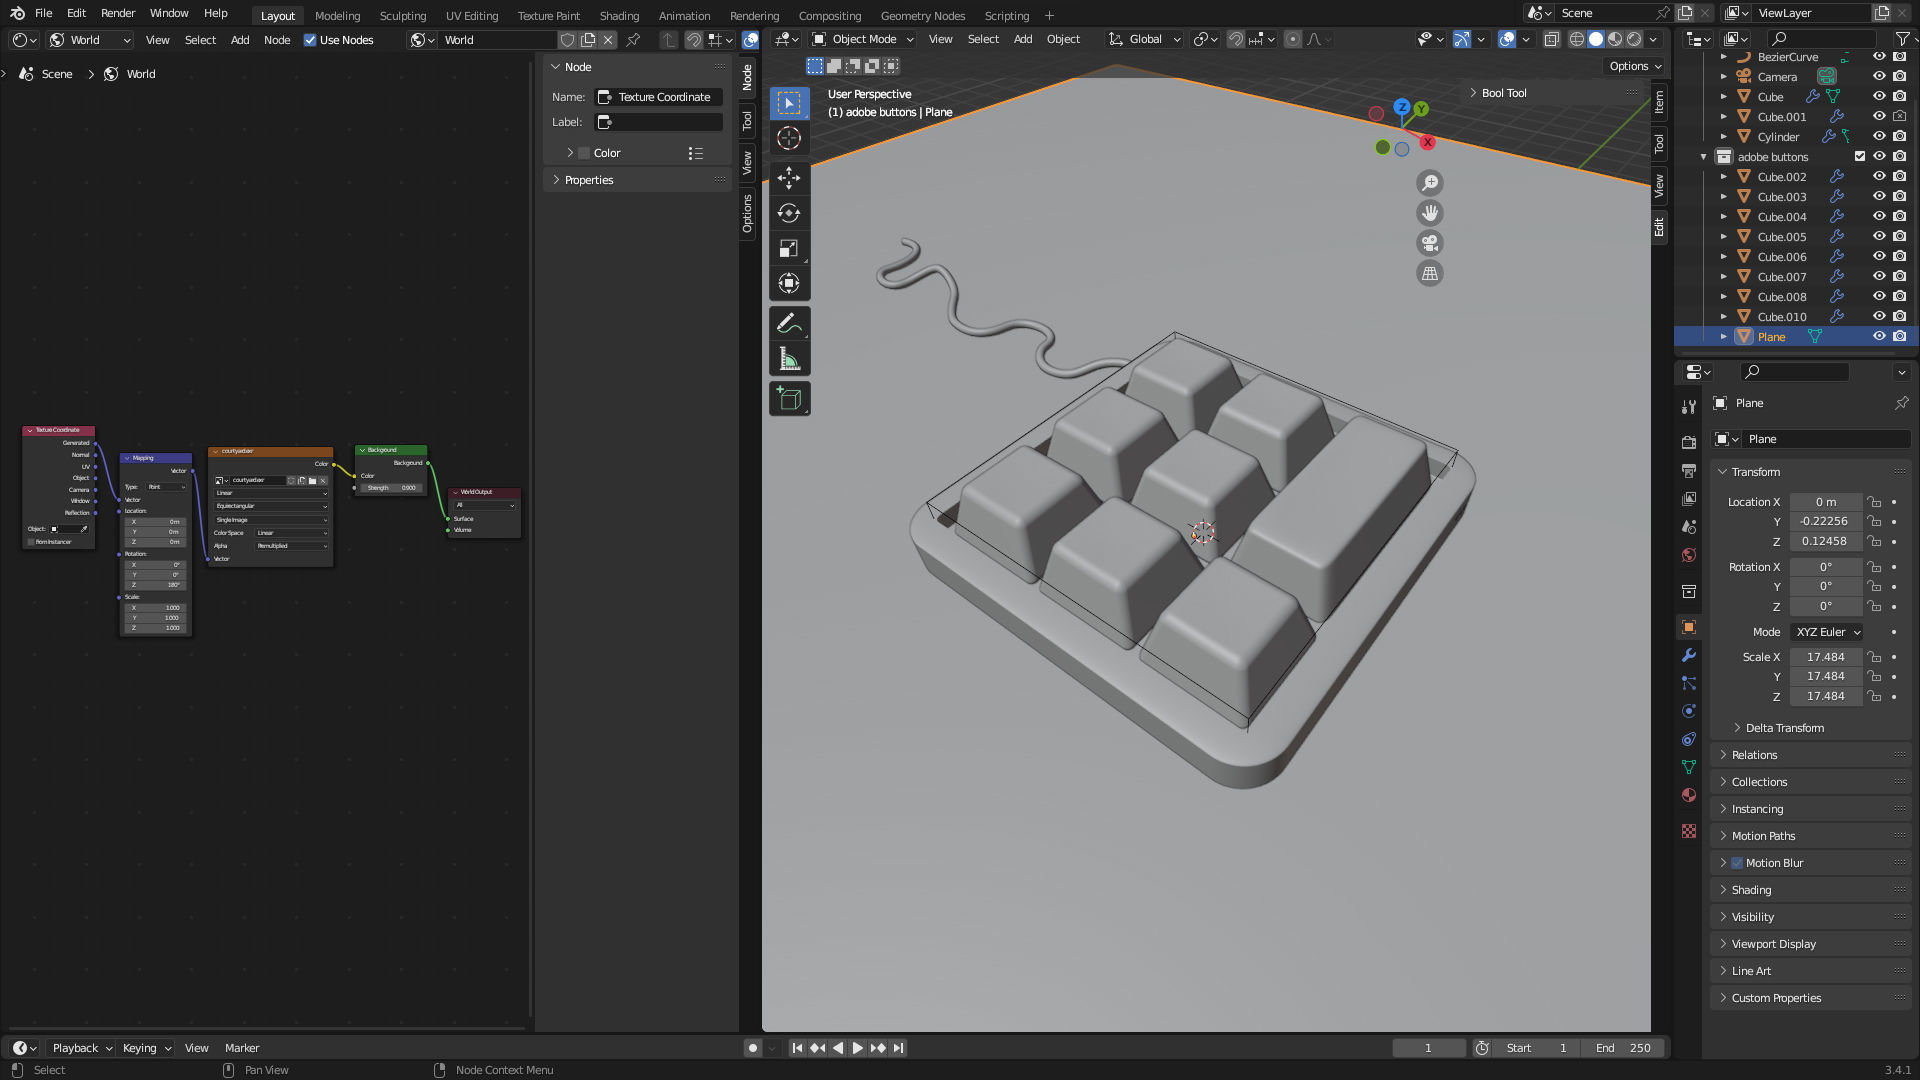This screenshot has height=1080, width=1920.
Task: Switch to the Shading workspace tab
Action: [619, 15]
